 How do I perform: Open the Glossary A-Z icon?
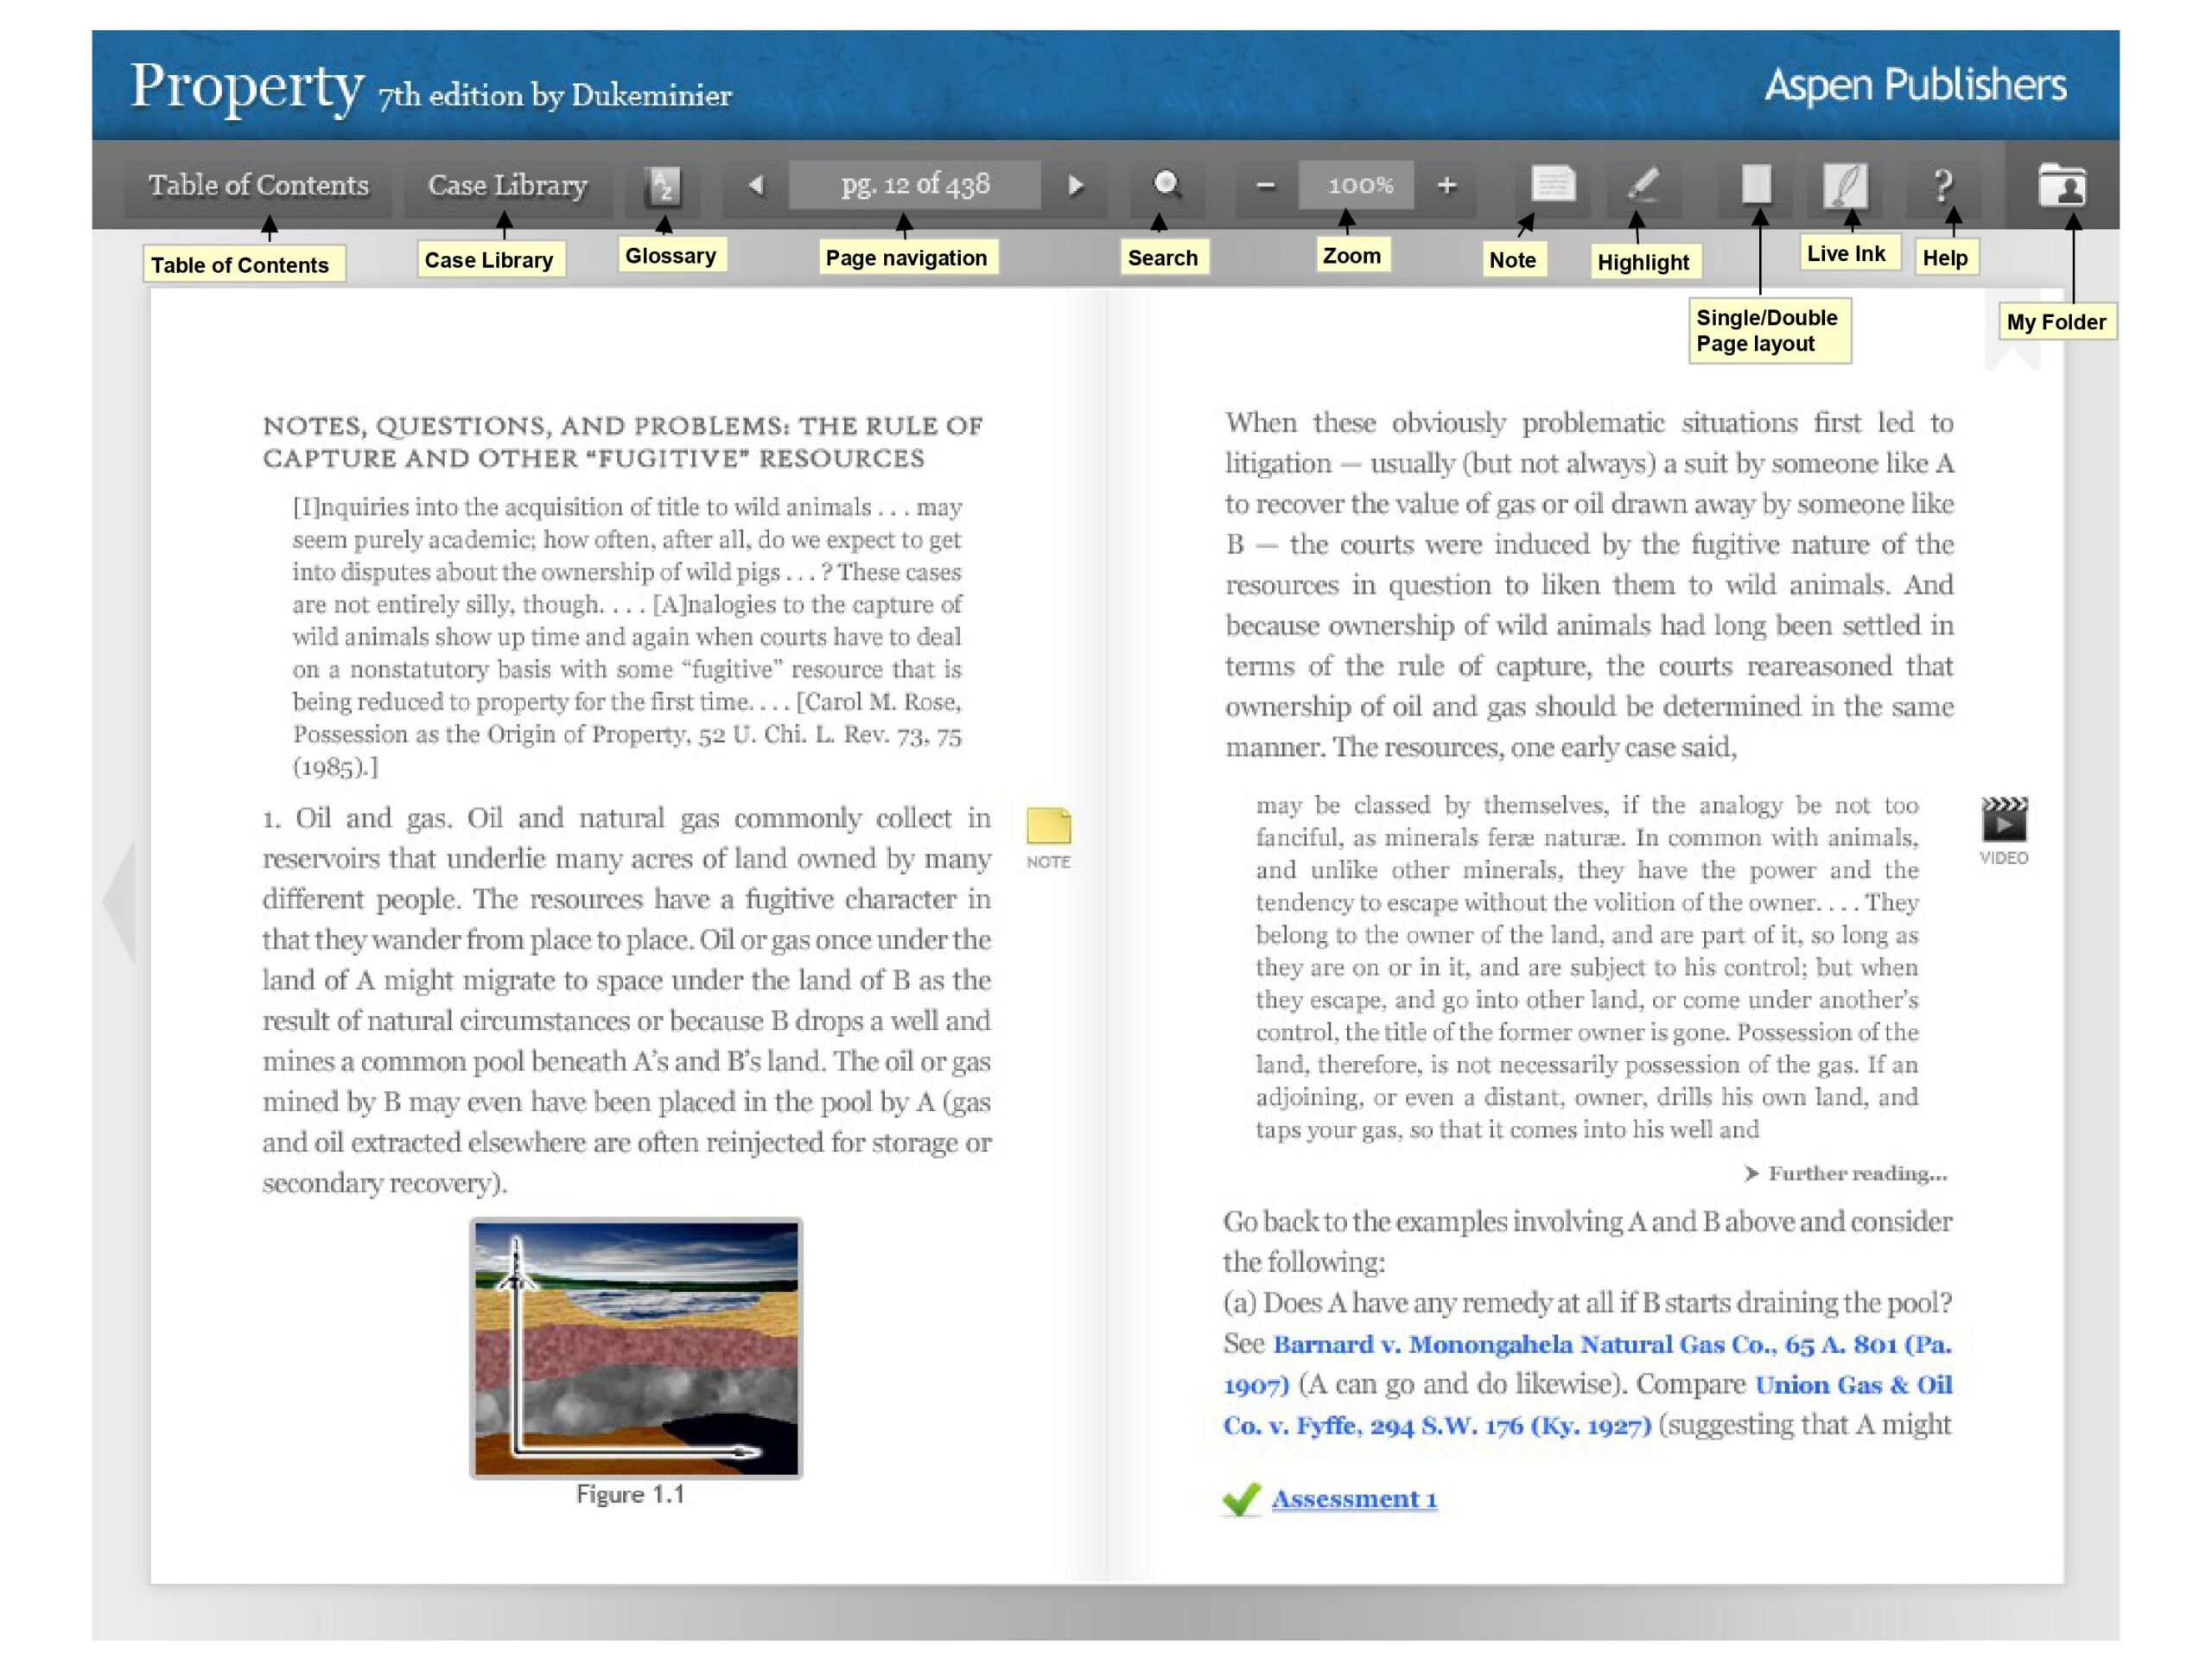664,185
